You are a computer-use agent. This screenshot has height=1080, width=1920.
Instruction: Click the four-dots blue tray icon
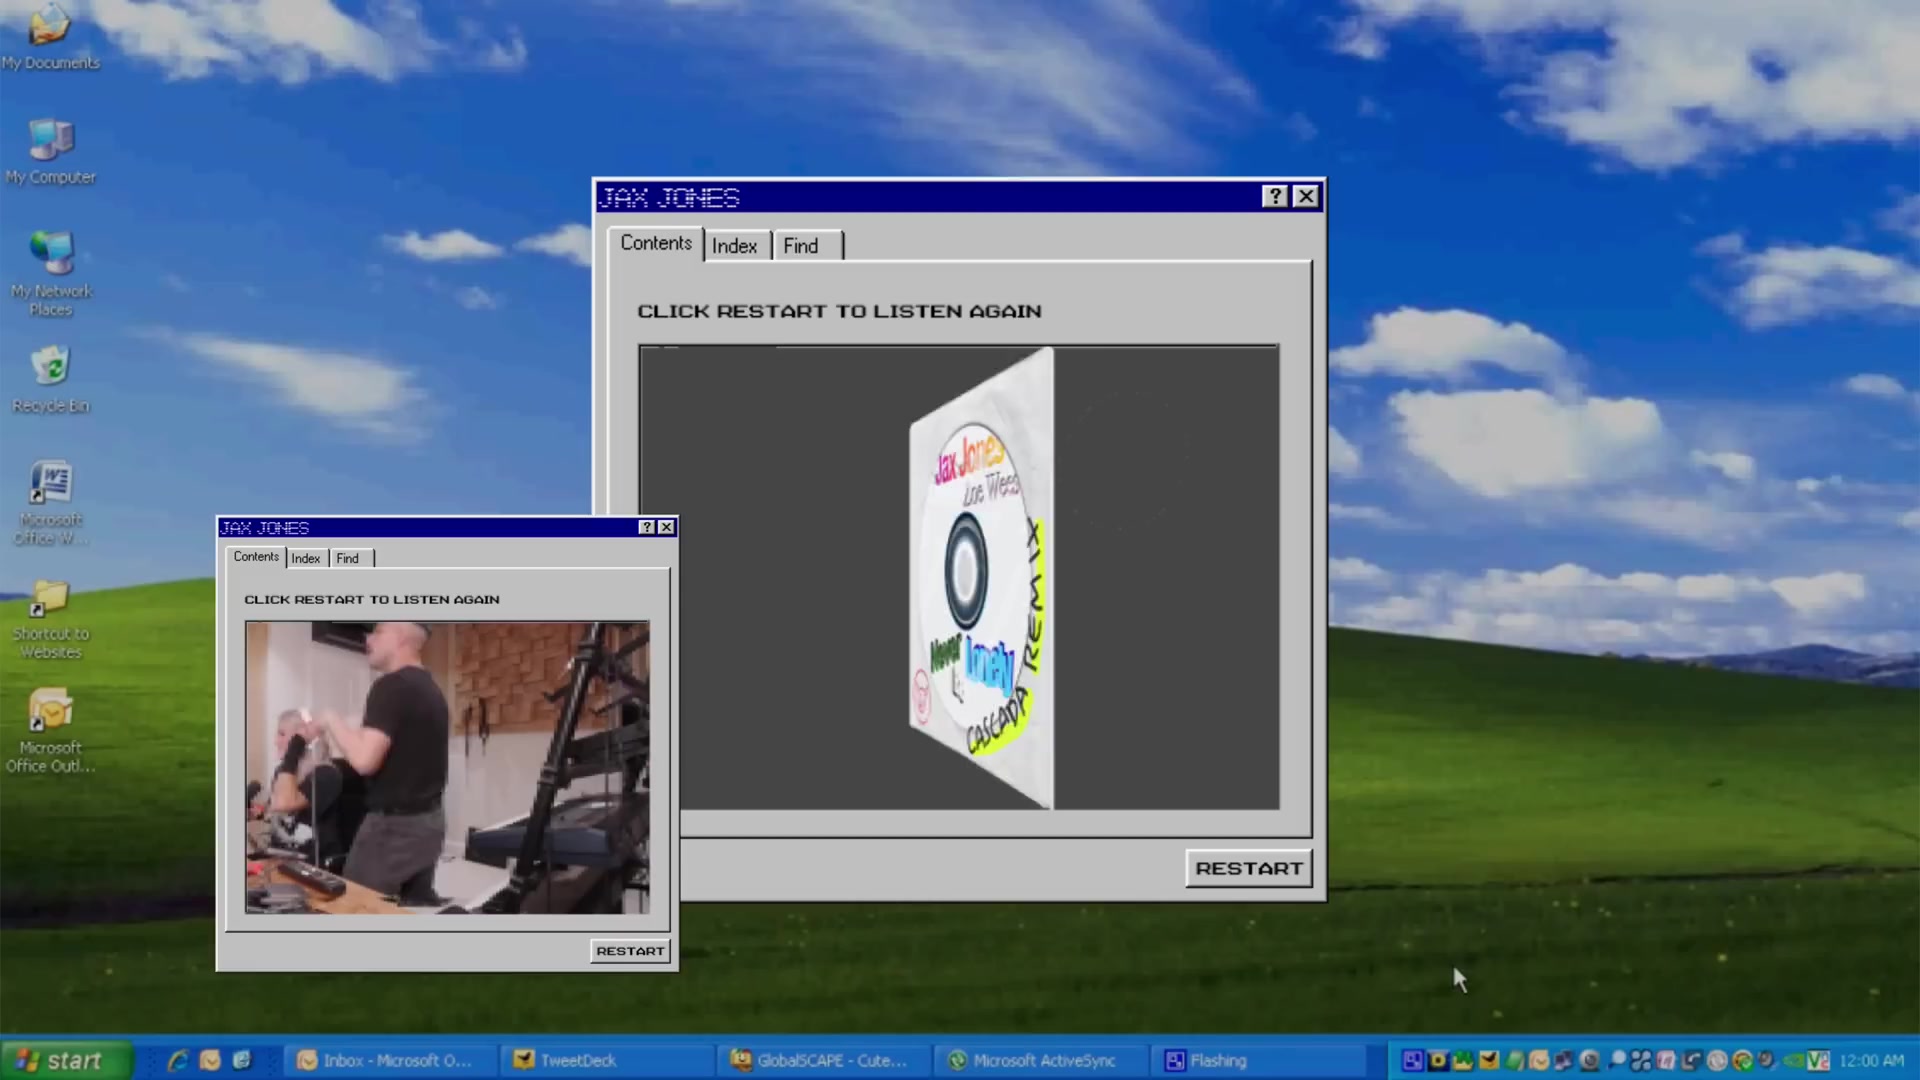point(1641,1060)
